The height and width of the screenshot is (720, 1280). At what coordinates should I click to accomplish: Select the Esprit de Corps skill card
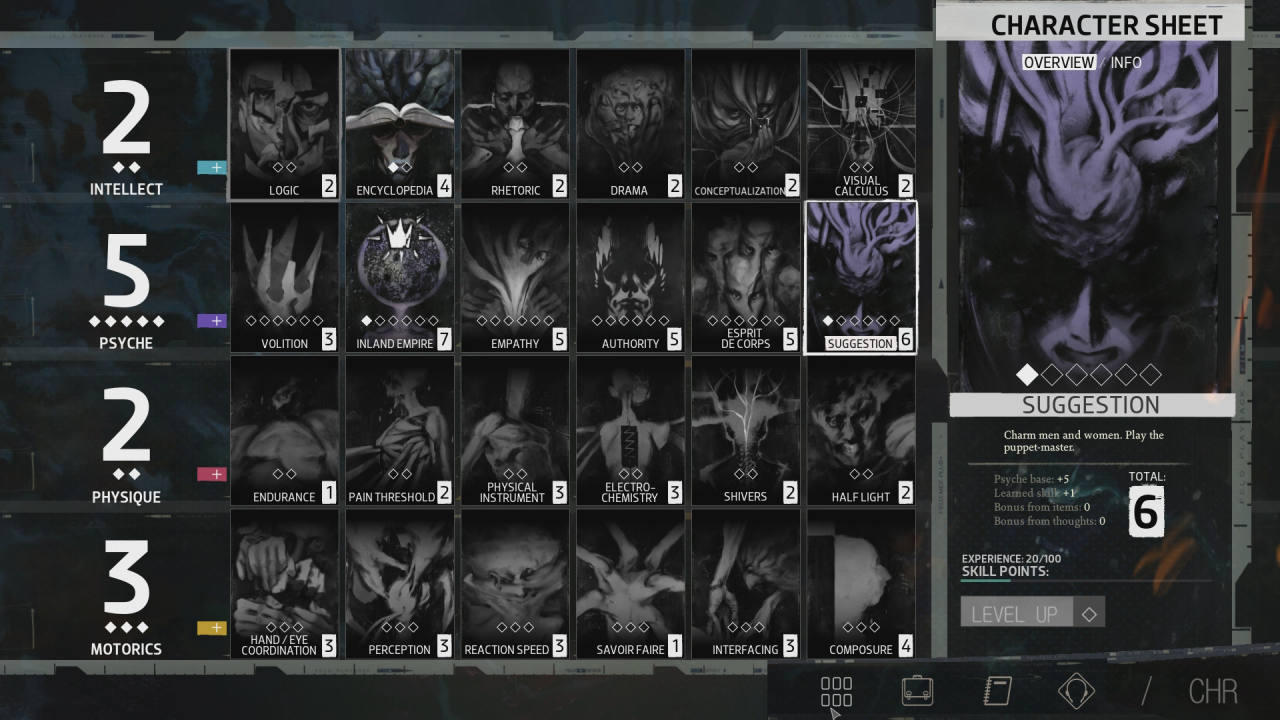746,278
